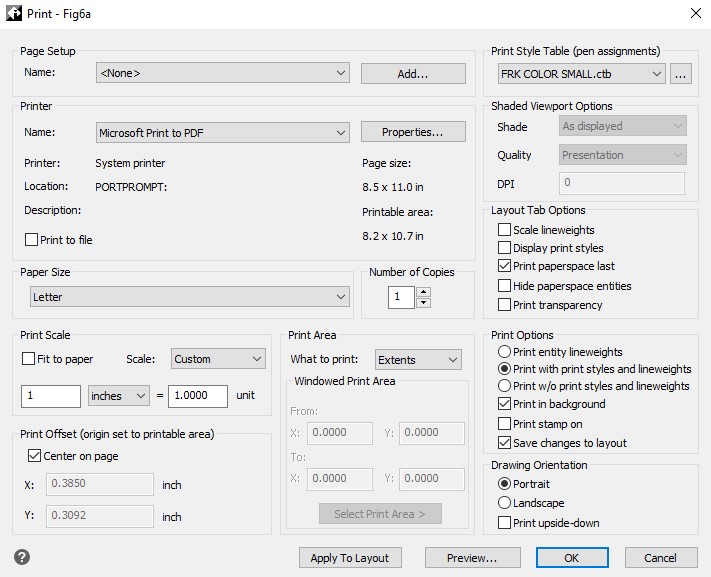Click the 8.5 x 11.0 in page size text
The width and height of the screenshot is (711, 577).
[393, 187]
